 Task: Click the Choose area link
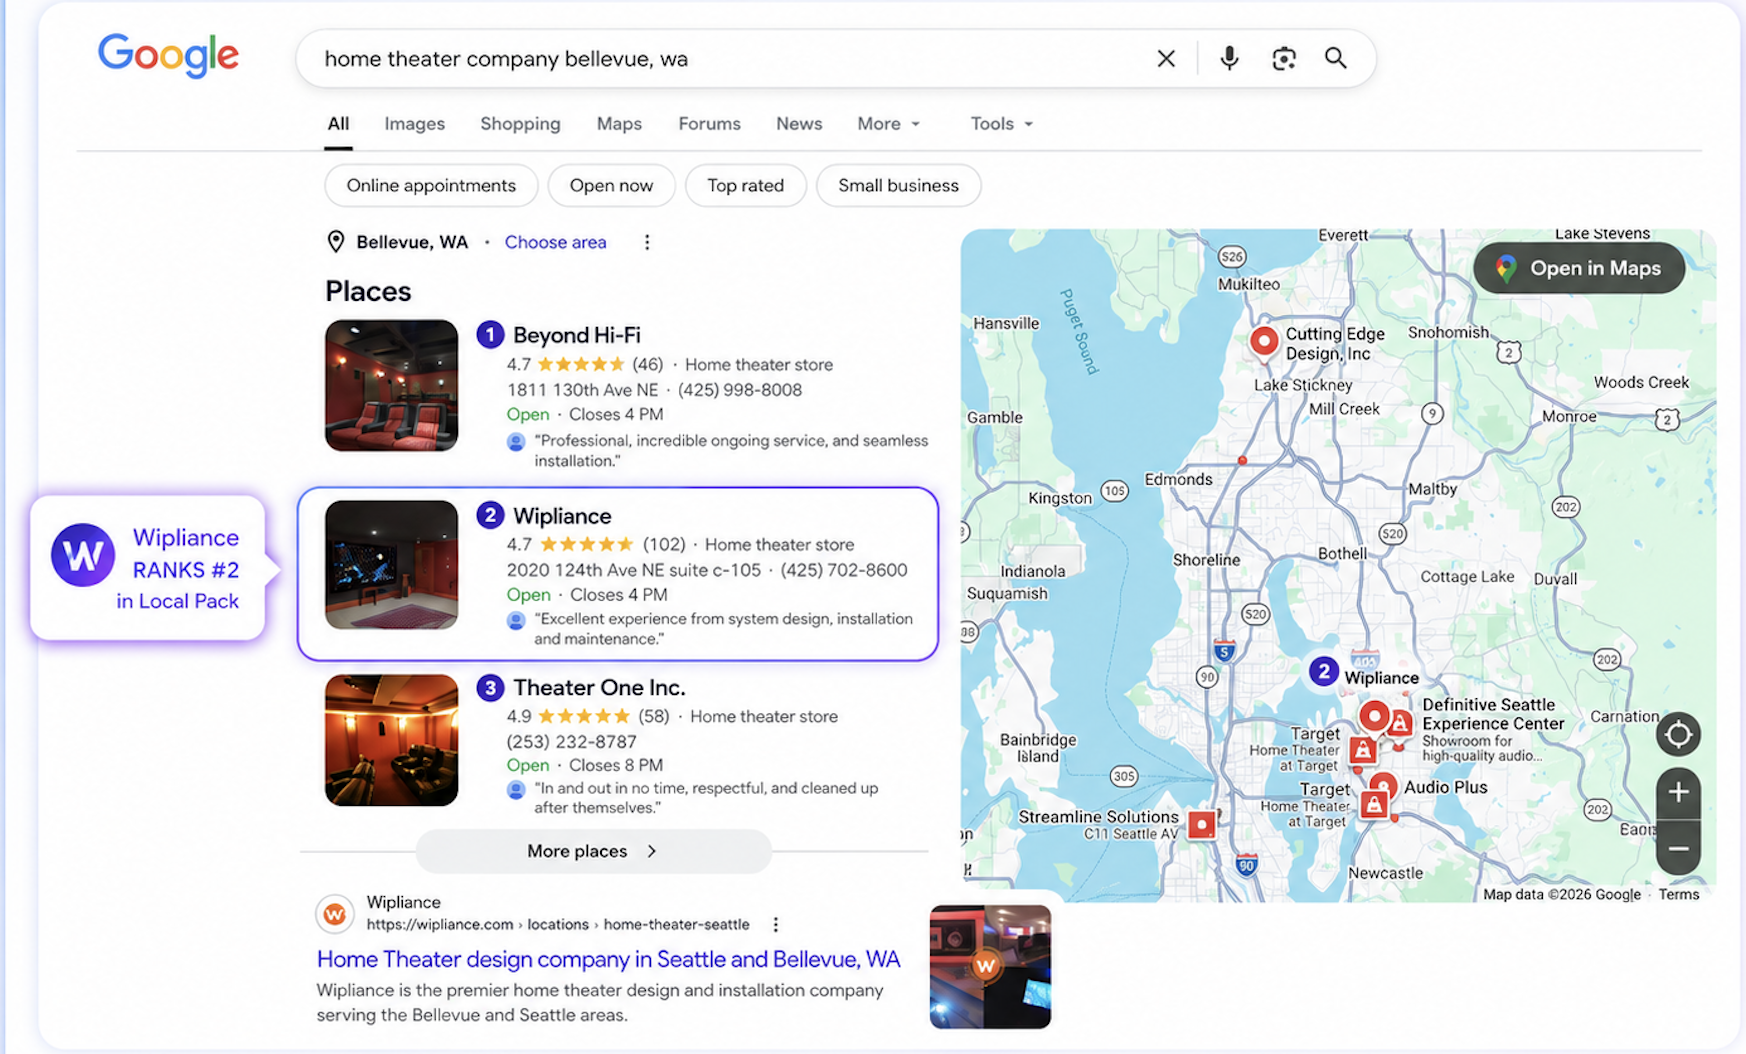coord(555,242)
